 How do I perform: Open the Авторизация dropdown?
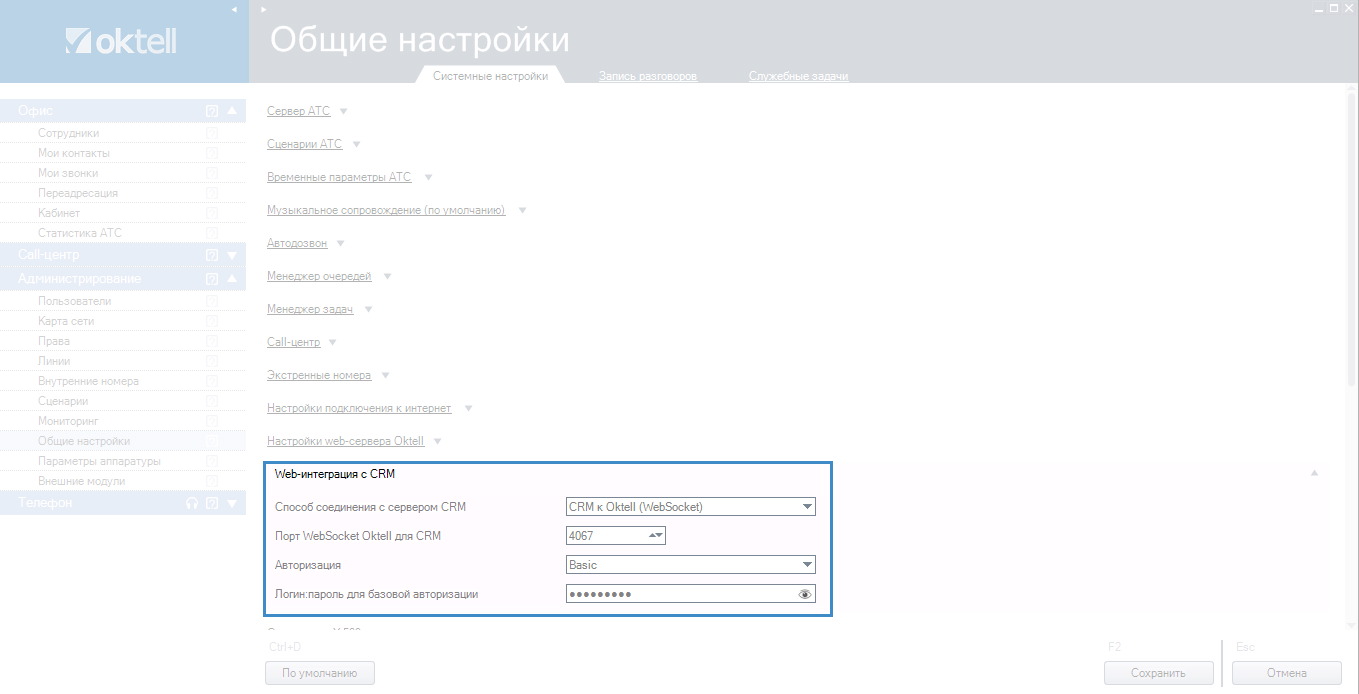pyautogui.click(x=806, y=565)
